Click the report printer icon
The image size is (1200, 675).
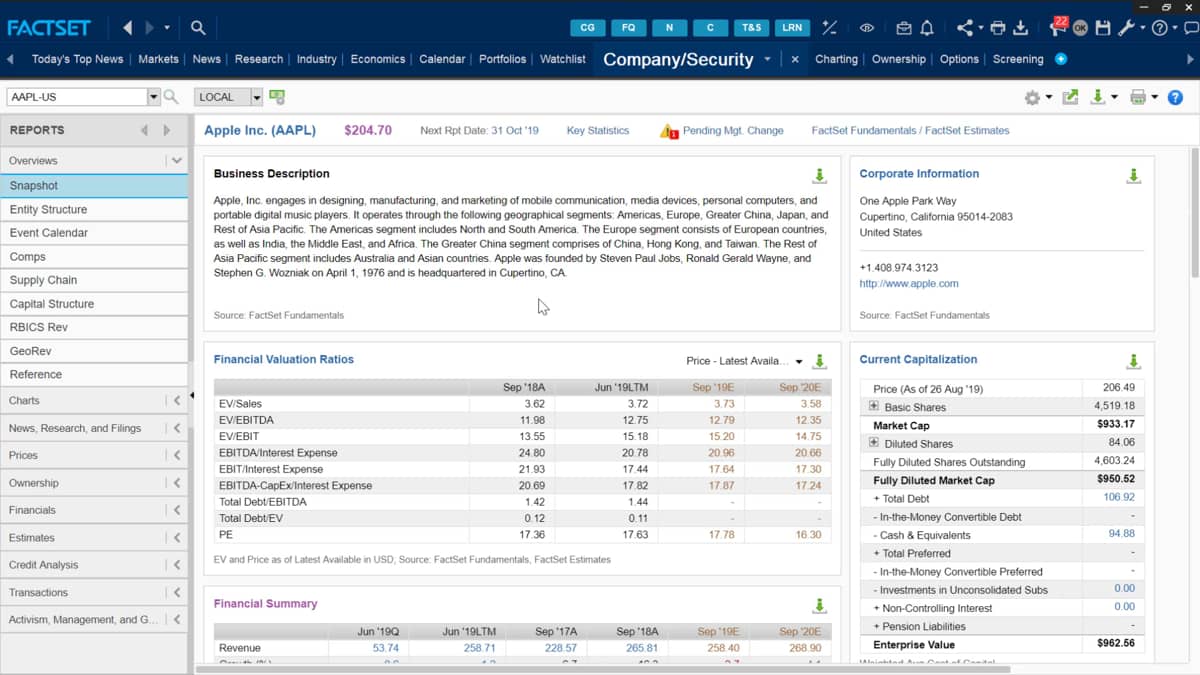[x=1137, y=97]
